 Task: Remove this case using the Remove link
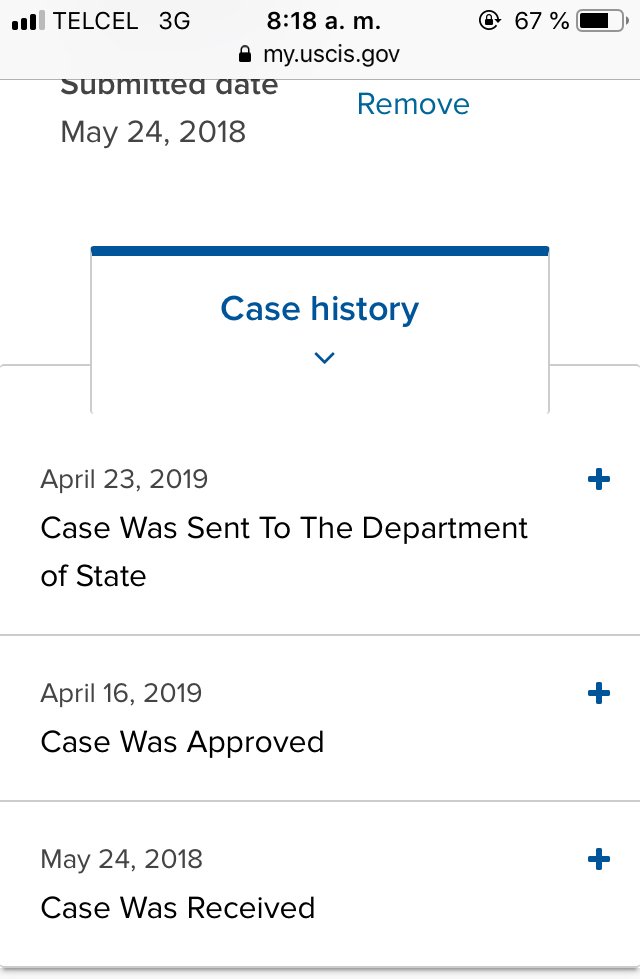coord(413,104)
